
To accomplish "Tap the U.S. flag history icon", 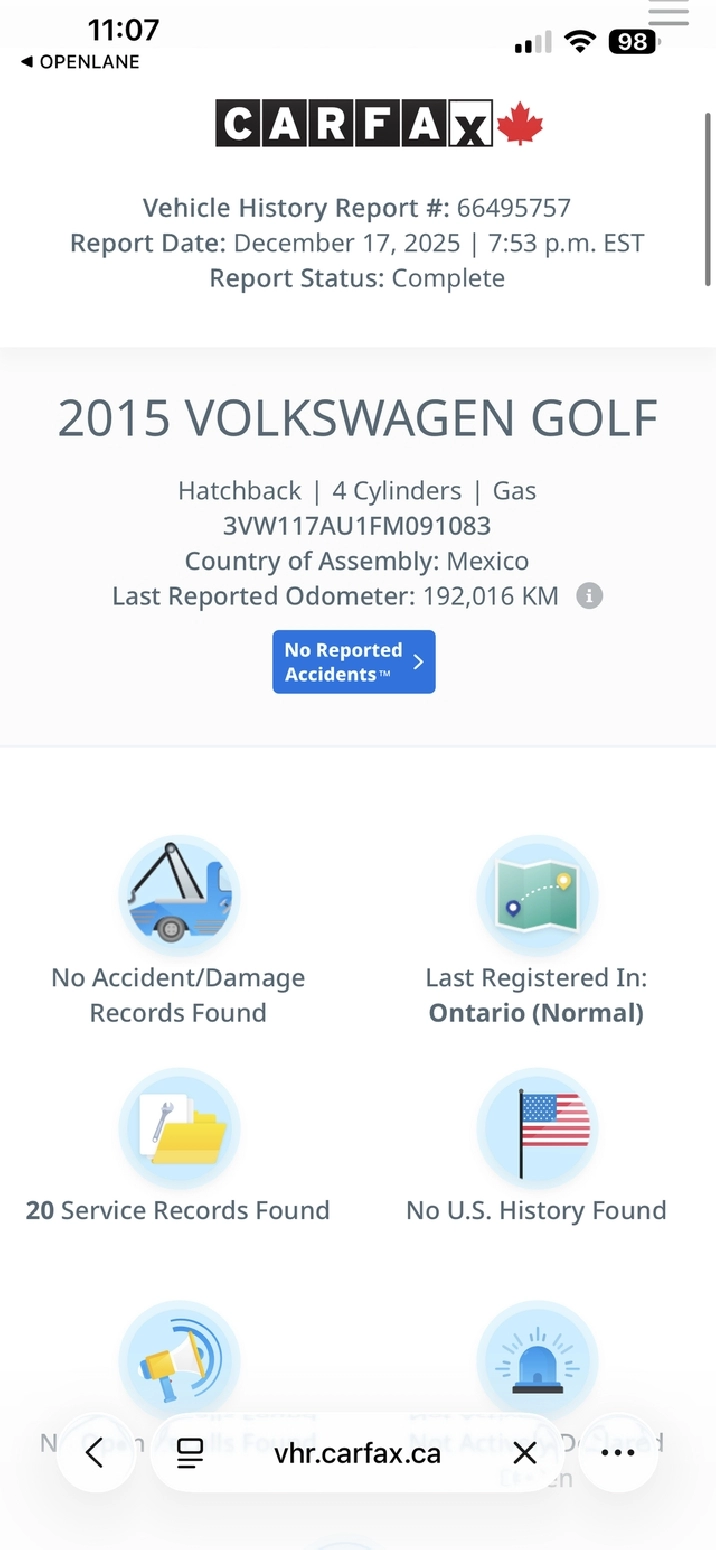I will pyautogui.click(x=537, y=1128).
